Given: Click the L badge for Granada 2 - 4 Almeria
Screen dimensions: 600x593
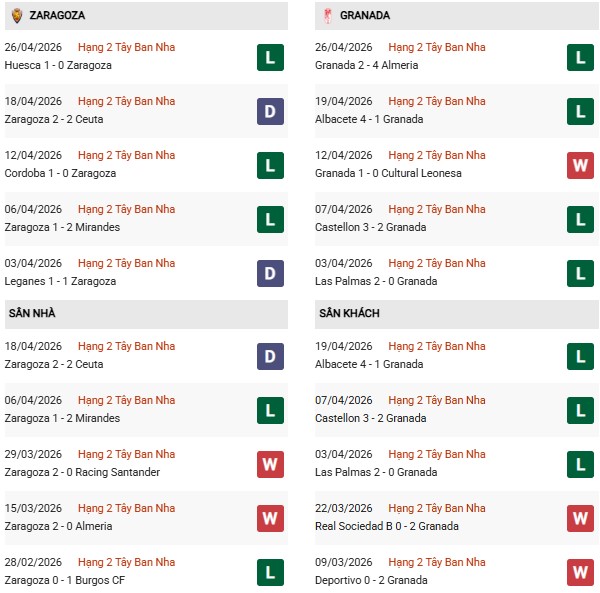Looking at the screenshot, I should pyautogui.click(x=580, y=57).
